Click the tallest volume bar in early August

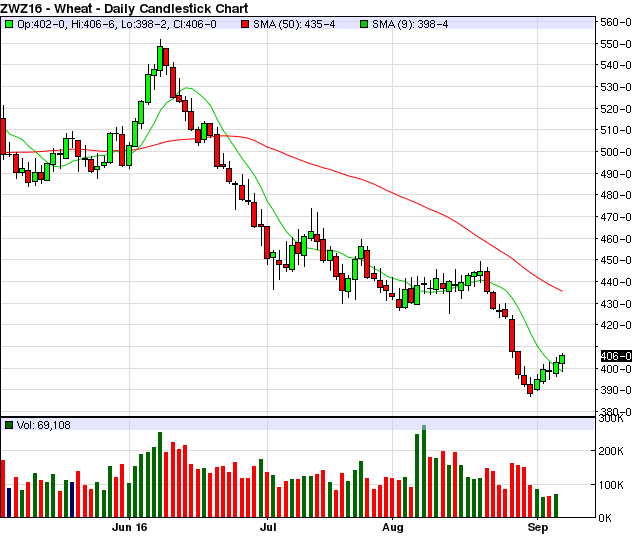(x=424, y=471)
